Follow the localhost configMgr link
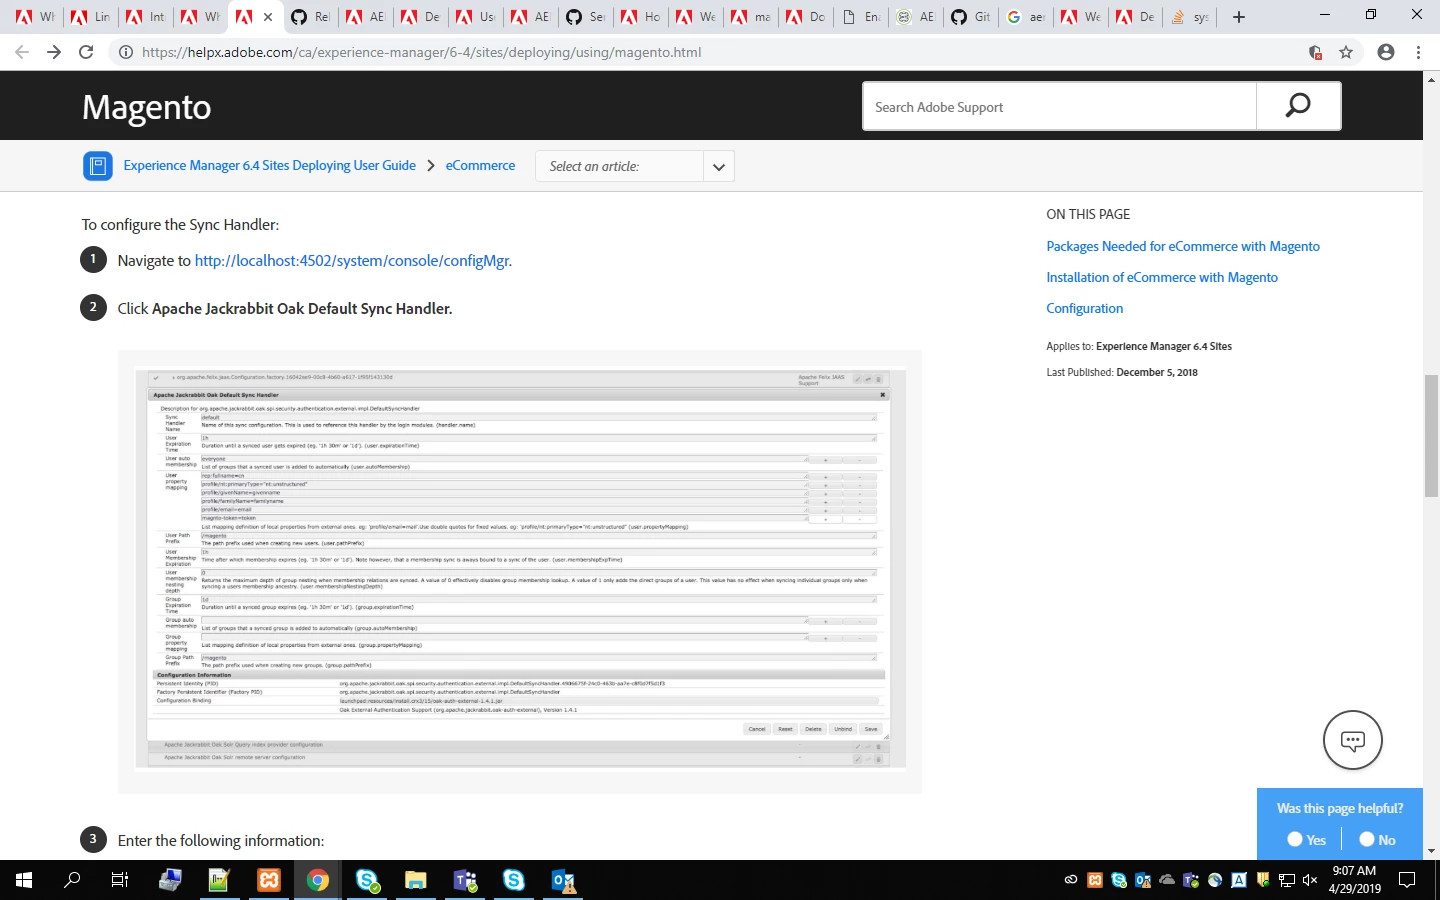Screen dimensions: 1440x900 click(x=353, y=261)
